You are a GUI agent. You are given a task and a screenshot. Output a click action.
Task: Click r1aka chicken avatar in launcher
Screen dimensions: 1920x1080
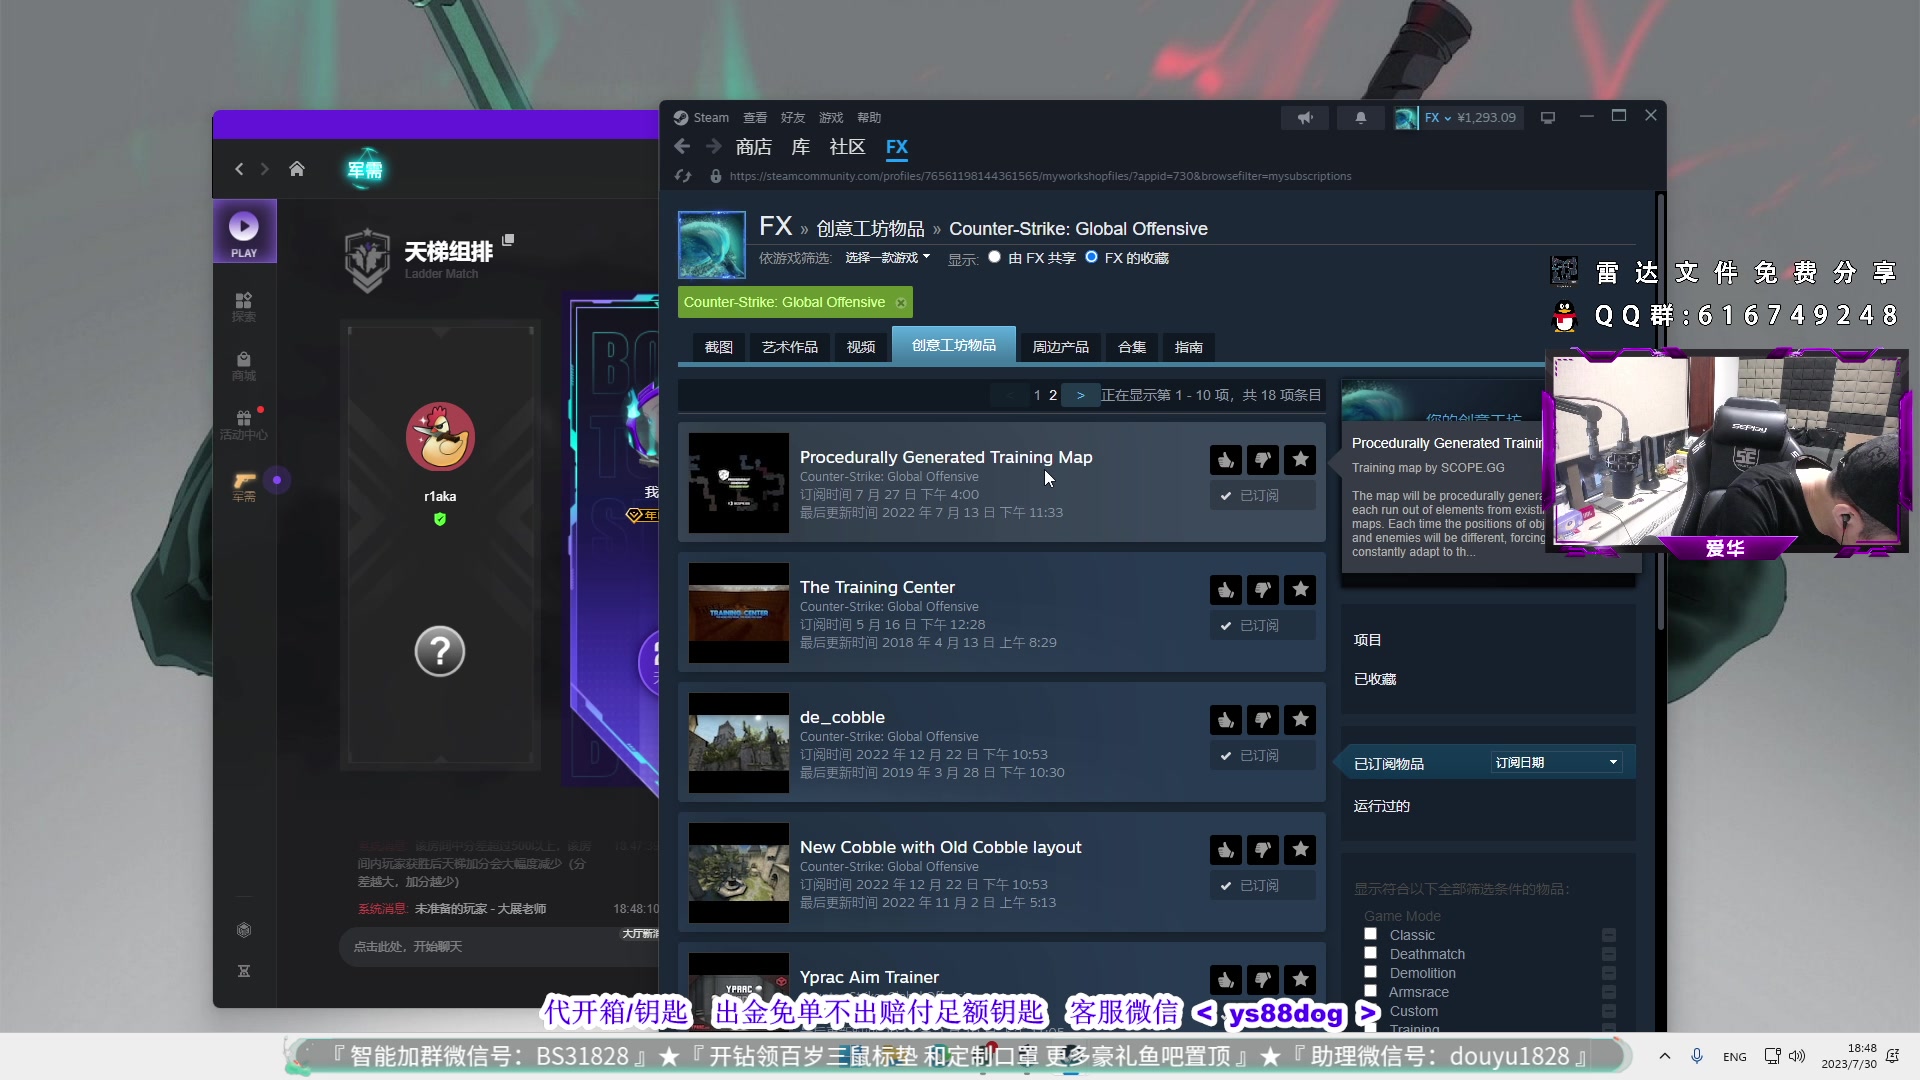click(x=440, y=437)
